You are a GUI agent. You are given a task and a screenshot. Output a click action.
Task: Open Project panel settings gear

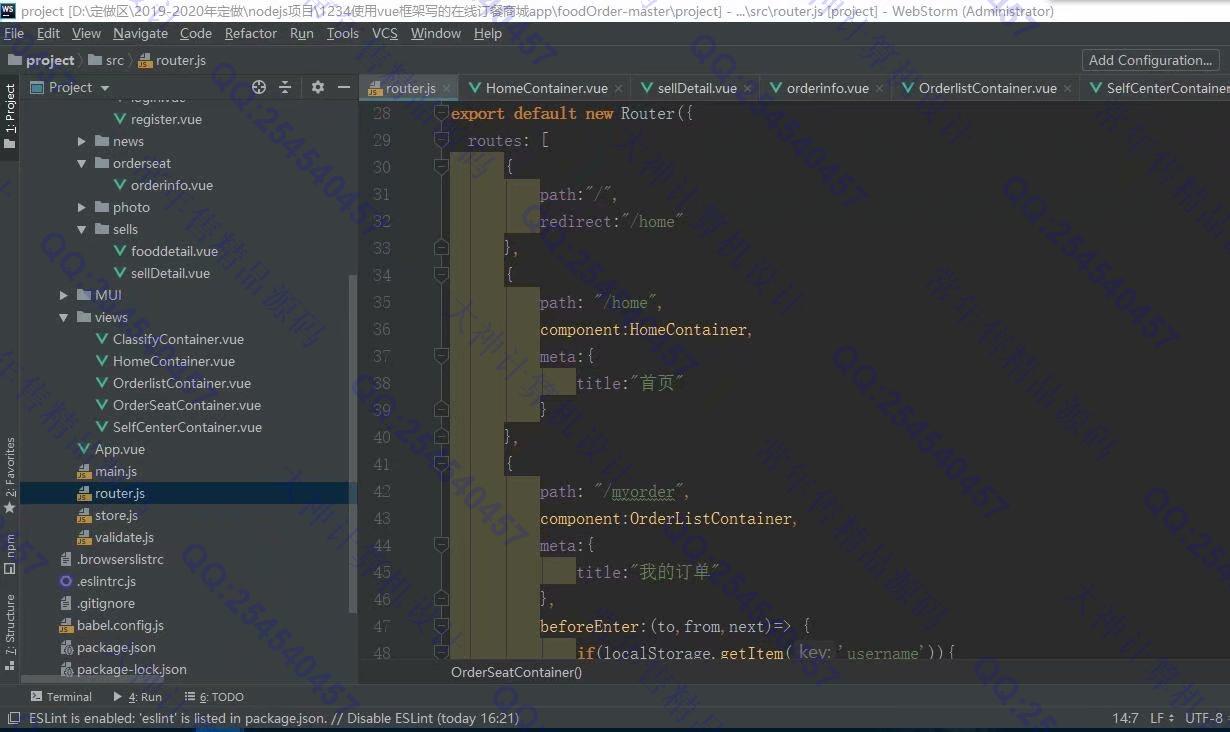pyautogui.click(x=318, y=87)
